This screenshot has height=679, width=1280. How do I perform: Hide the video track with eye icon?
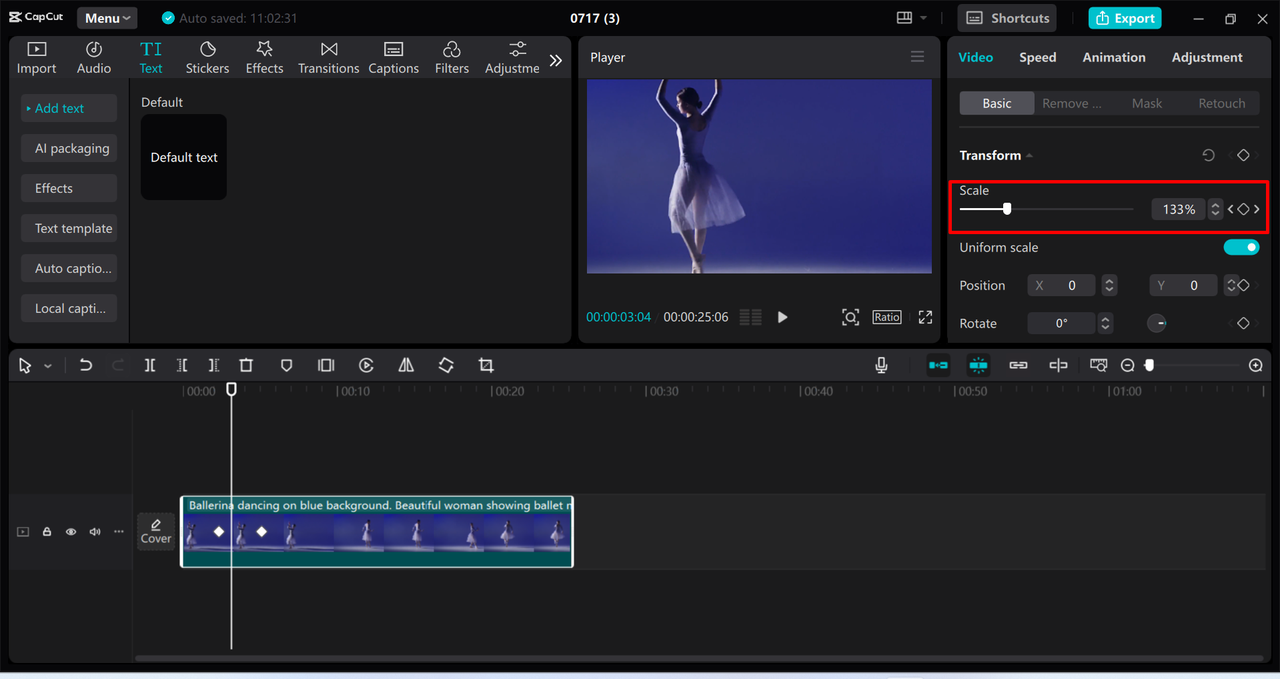[71, 532]
